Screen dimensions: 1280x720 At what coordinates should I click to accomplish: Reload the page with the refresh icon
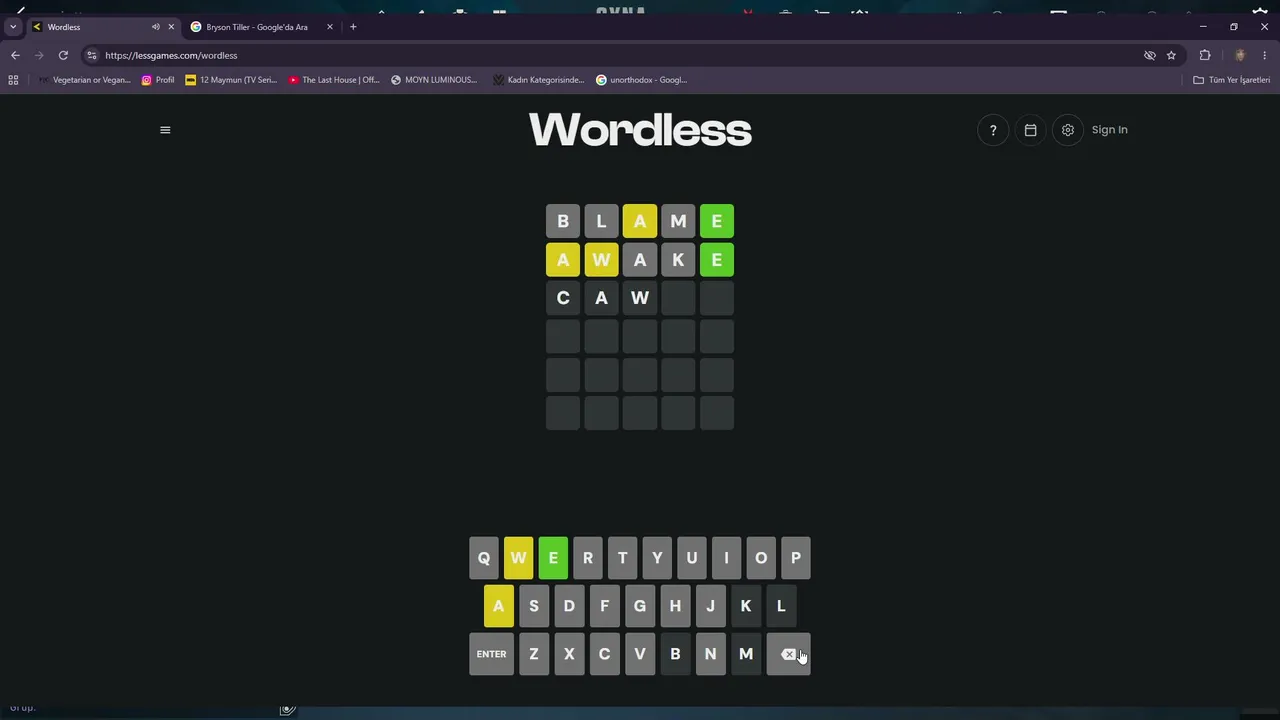(x=63, y=55)
